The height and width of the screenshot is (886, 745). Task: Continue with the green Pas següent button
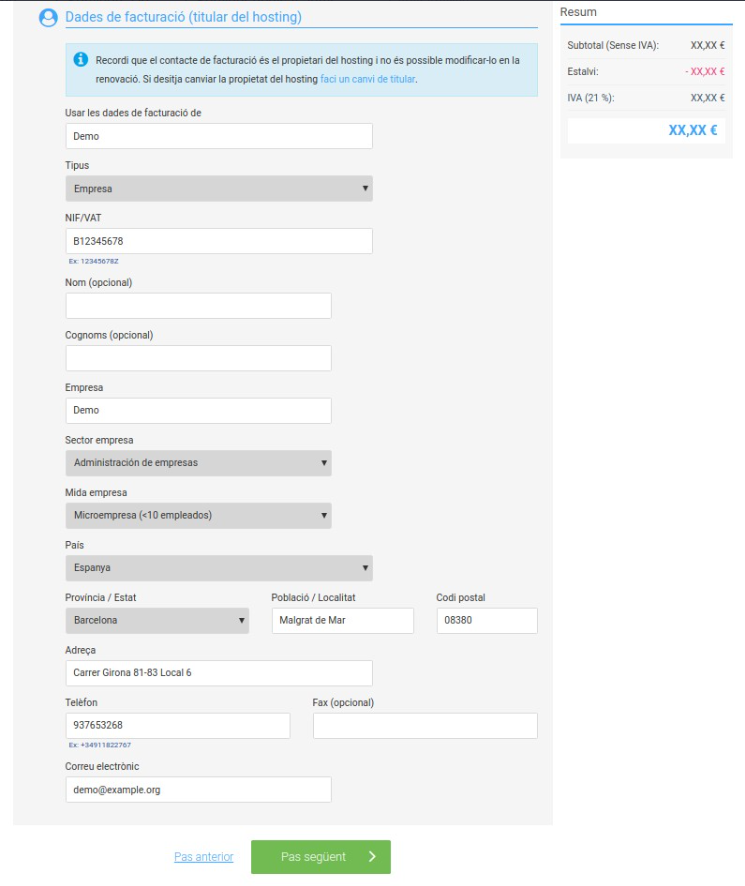[320, 857]
